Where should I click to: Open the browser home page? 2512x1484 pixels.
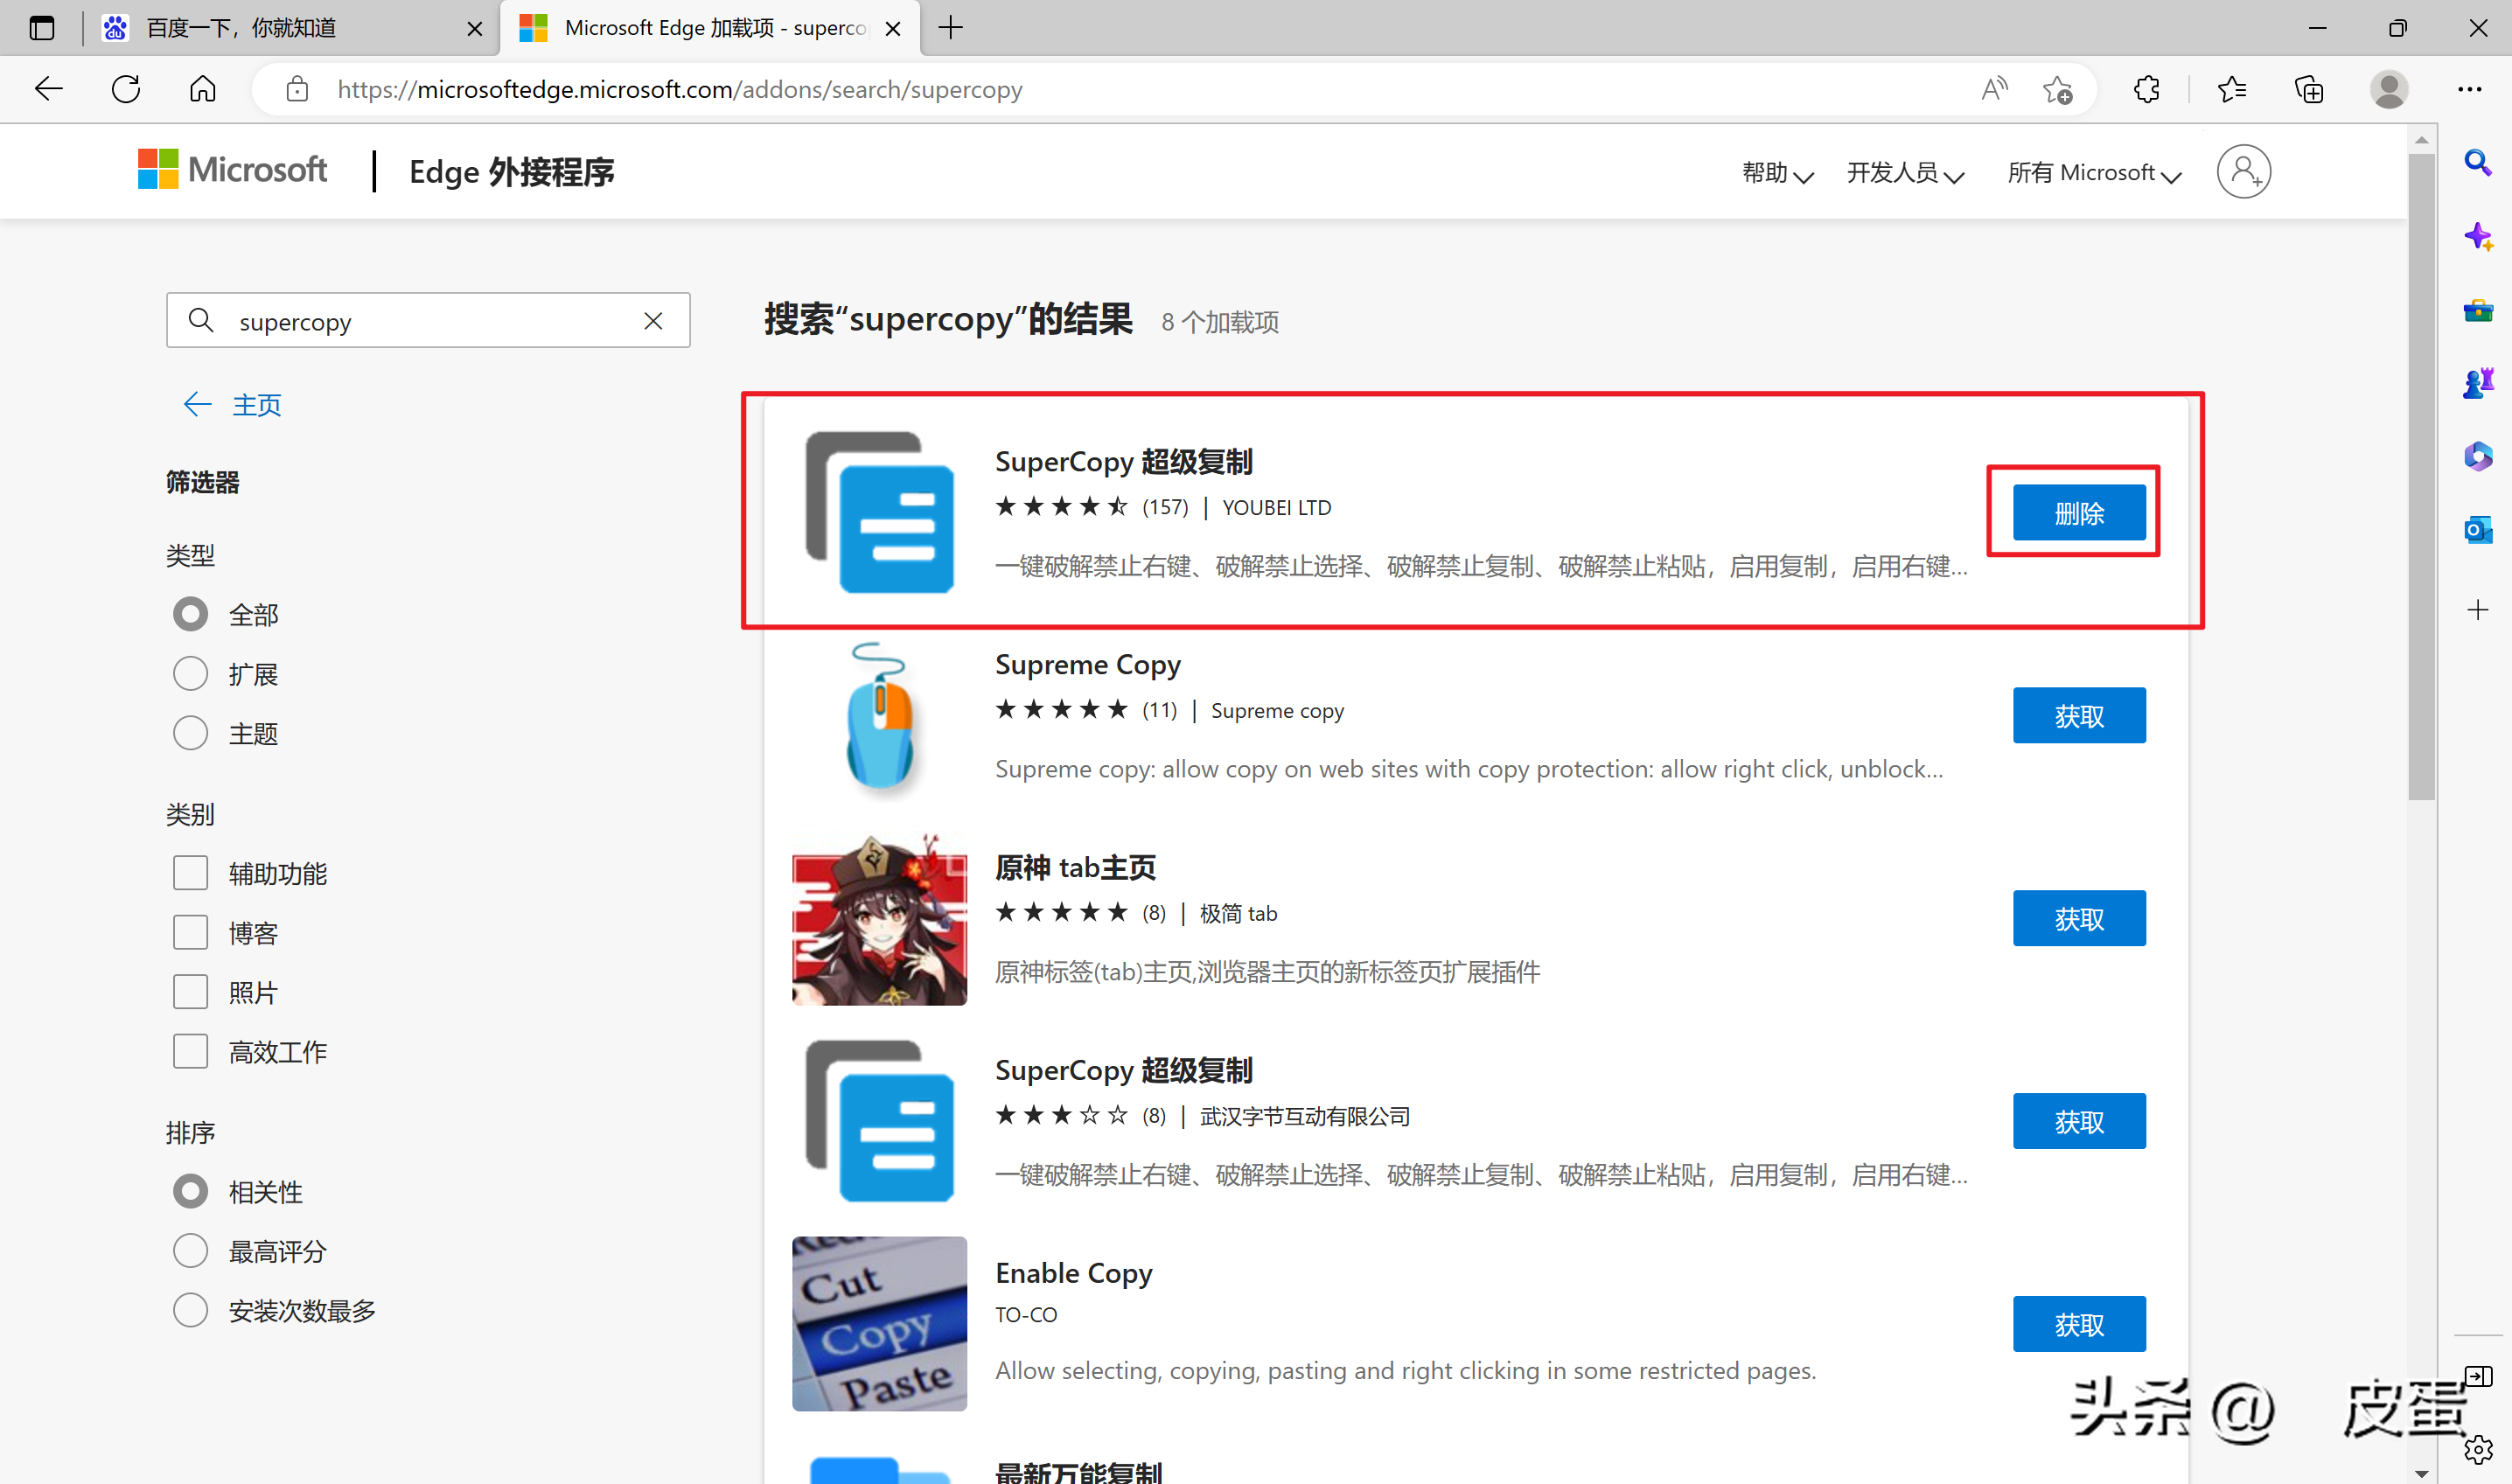coord(203,89)
